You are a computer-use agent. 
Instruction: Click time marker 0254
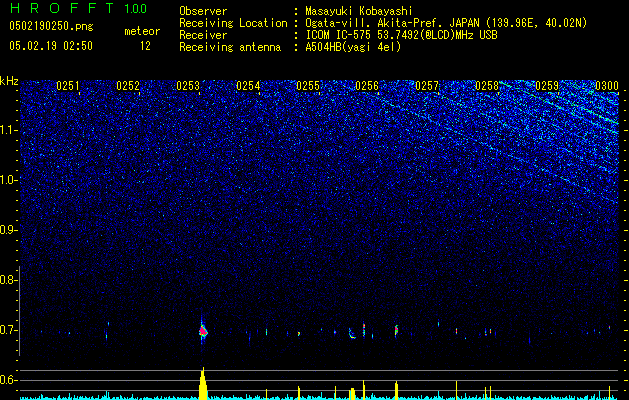pyautogui.click(x=248, y=86)
